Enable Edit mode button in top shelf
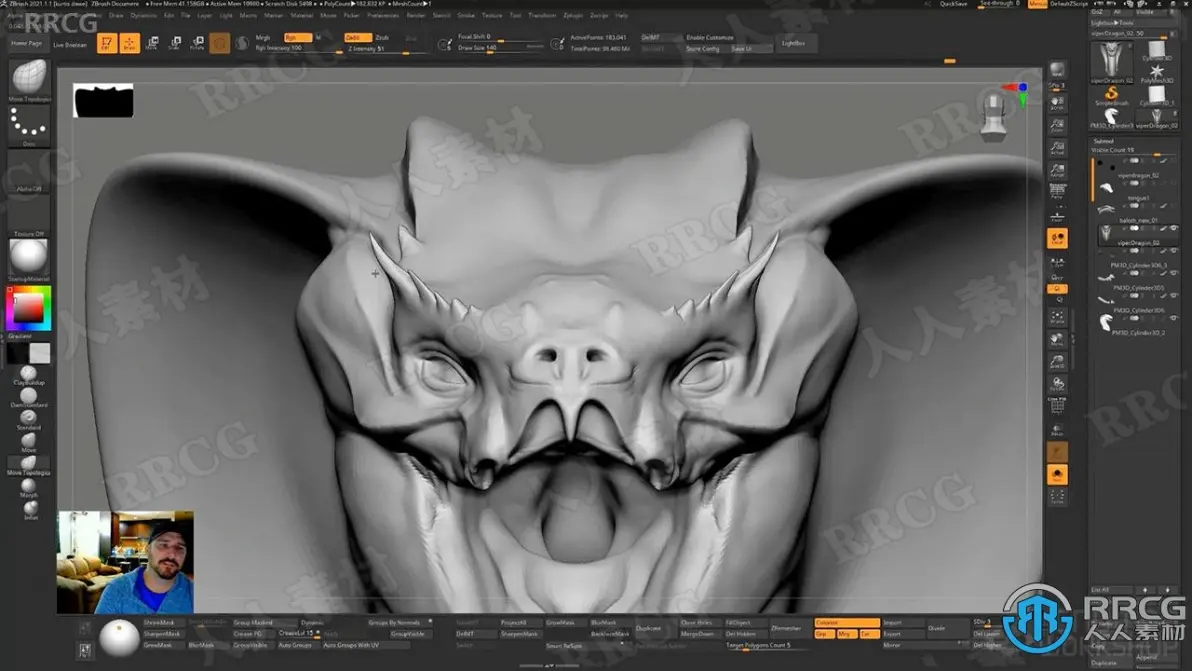This screenshot has height=671, width=1192. [x=106, y=43]
